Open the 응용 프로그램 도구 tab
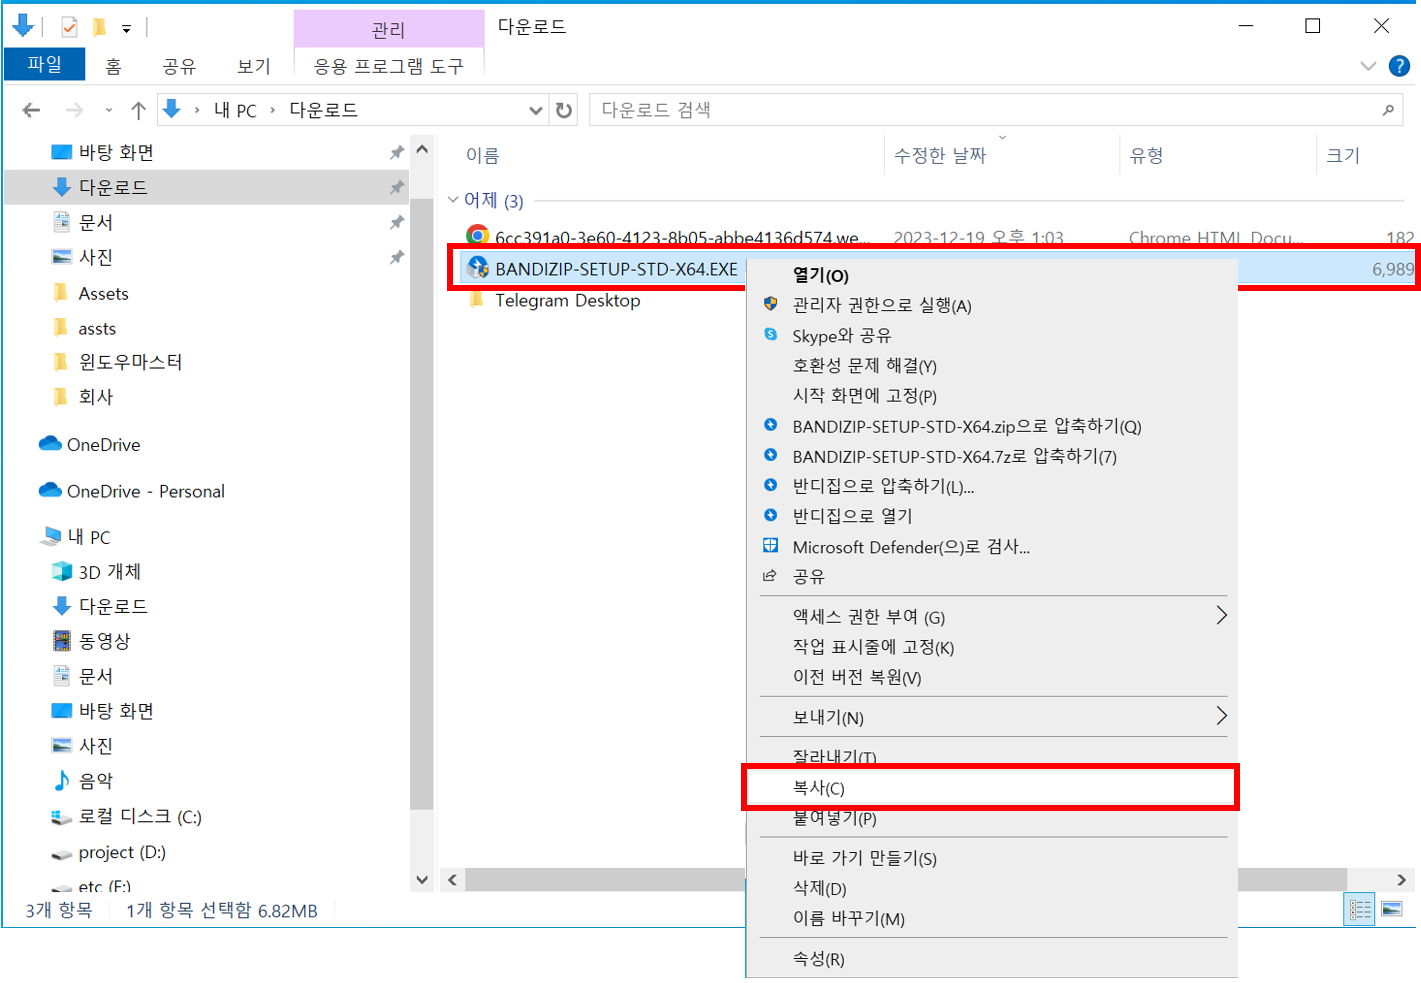This screenshot has height=983, width=1421. click(x=389, y=66)
